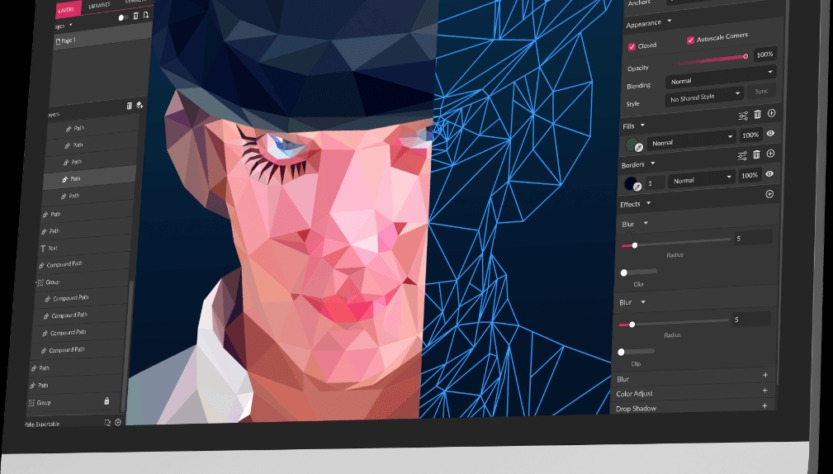Viewport: 833px width, 474px height.
Task: Hide the fill using its eye icon
Action: click(770, 134)
